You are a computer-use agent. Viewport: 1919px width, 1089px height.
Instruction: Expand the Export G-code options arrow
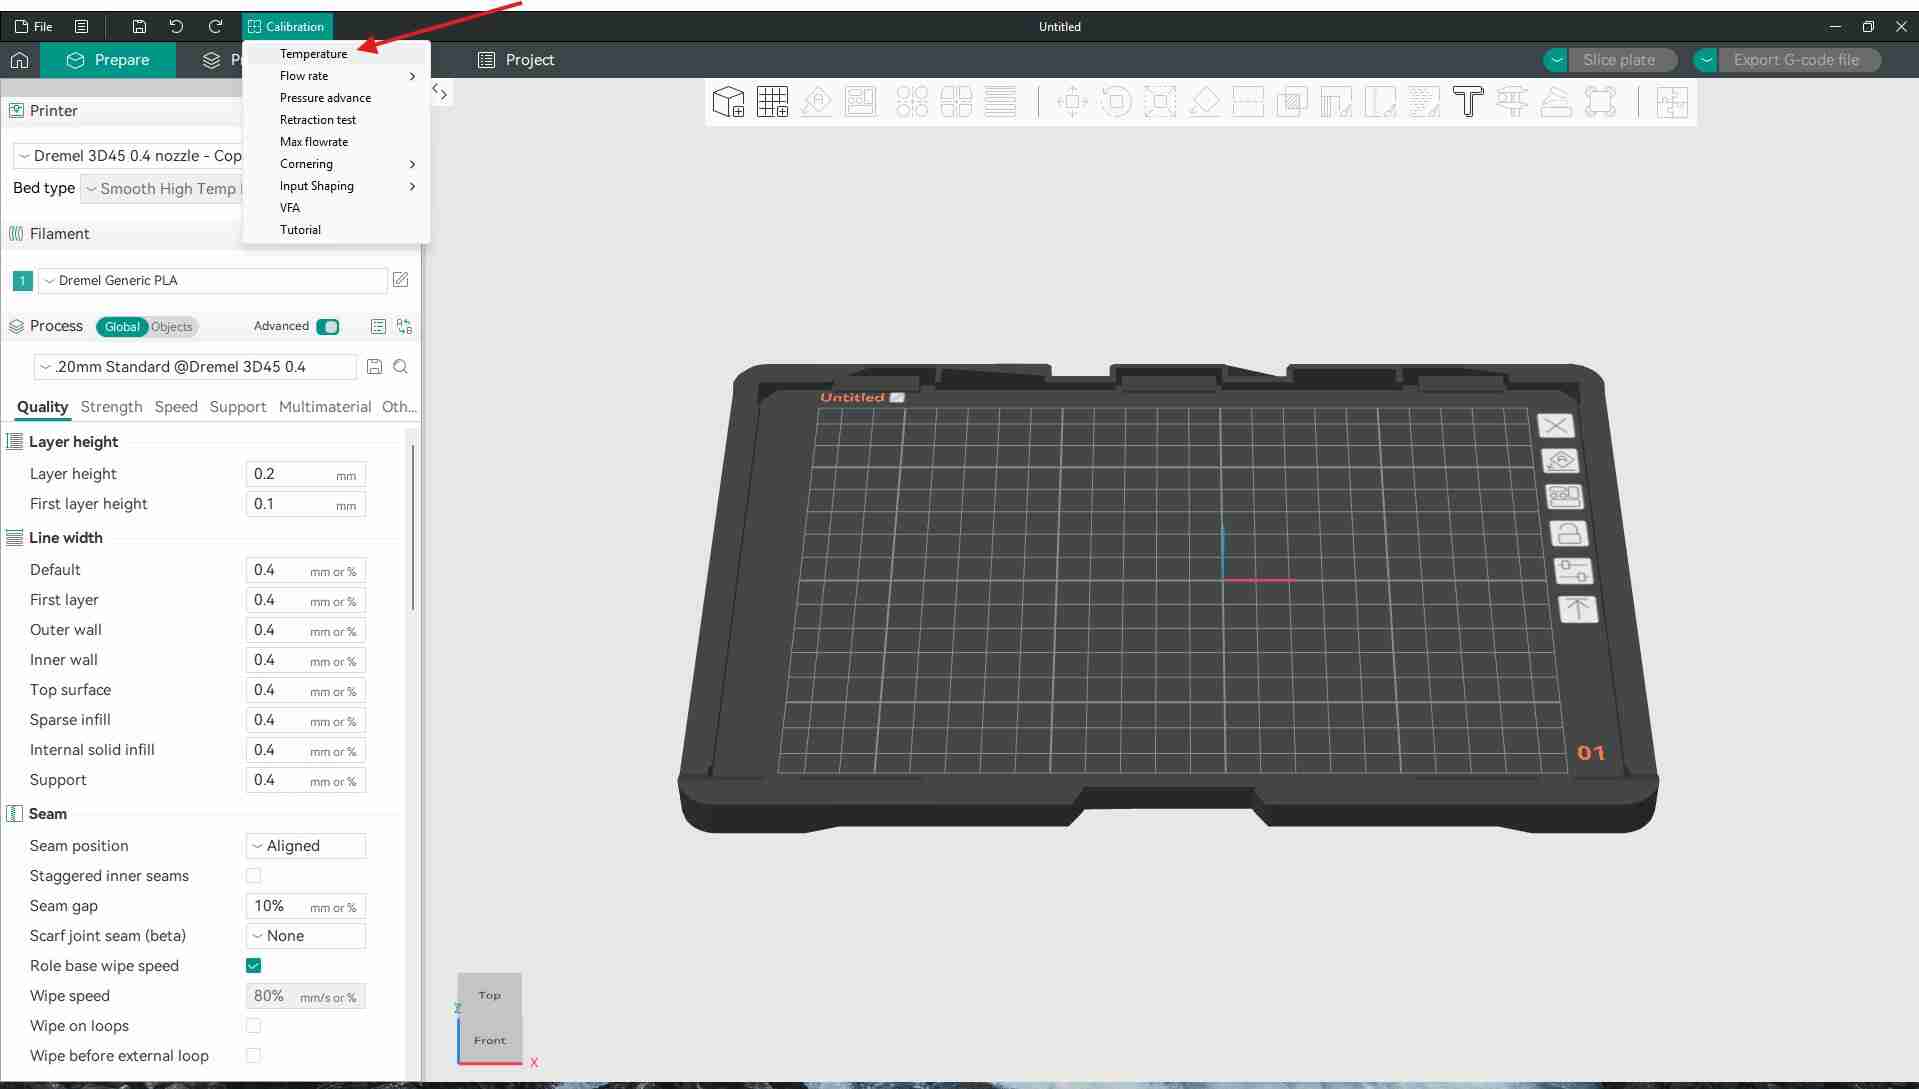[x=1705, y=60]
